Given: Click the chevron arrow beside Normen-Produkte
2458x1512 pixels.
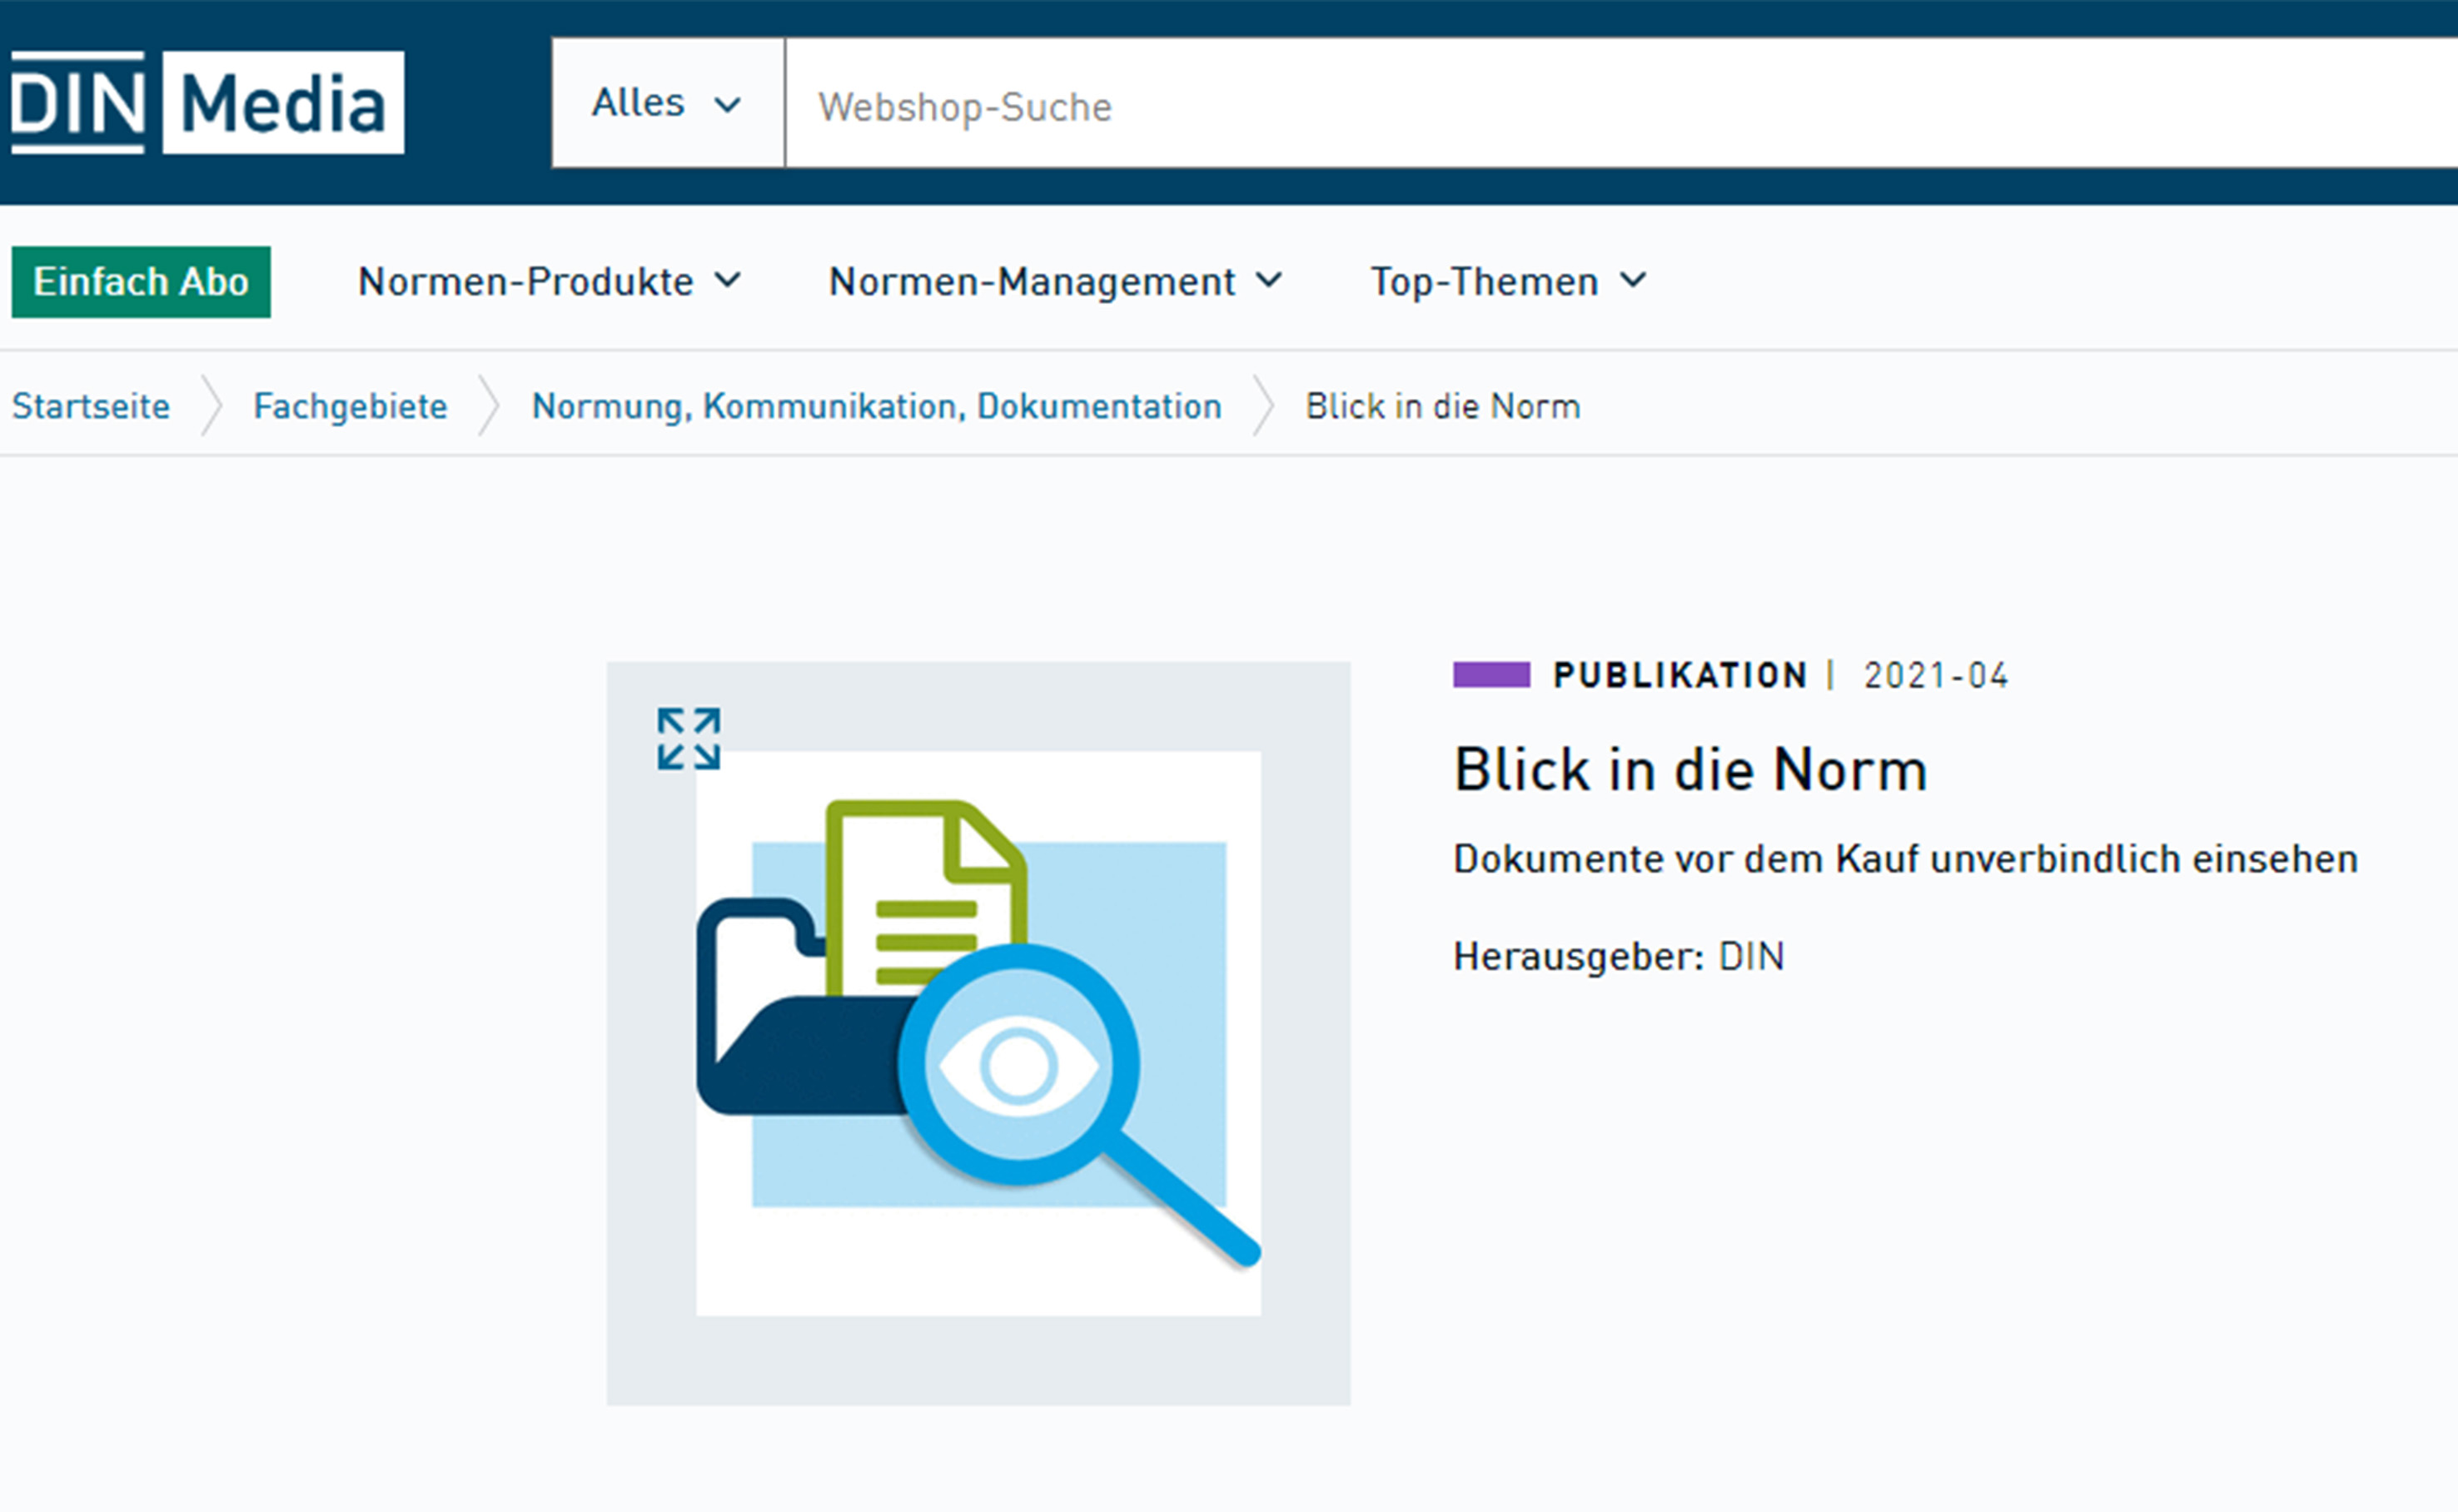Looking at the screenshot, I should pyautogui.click(x=728, y=281).
